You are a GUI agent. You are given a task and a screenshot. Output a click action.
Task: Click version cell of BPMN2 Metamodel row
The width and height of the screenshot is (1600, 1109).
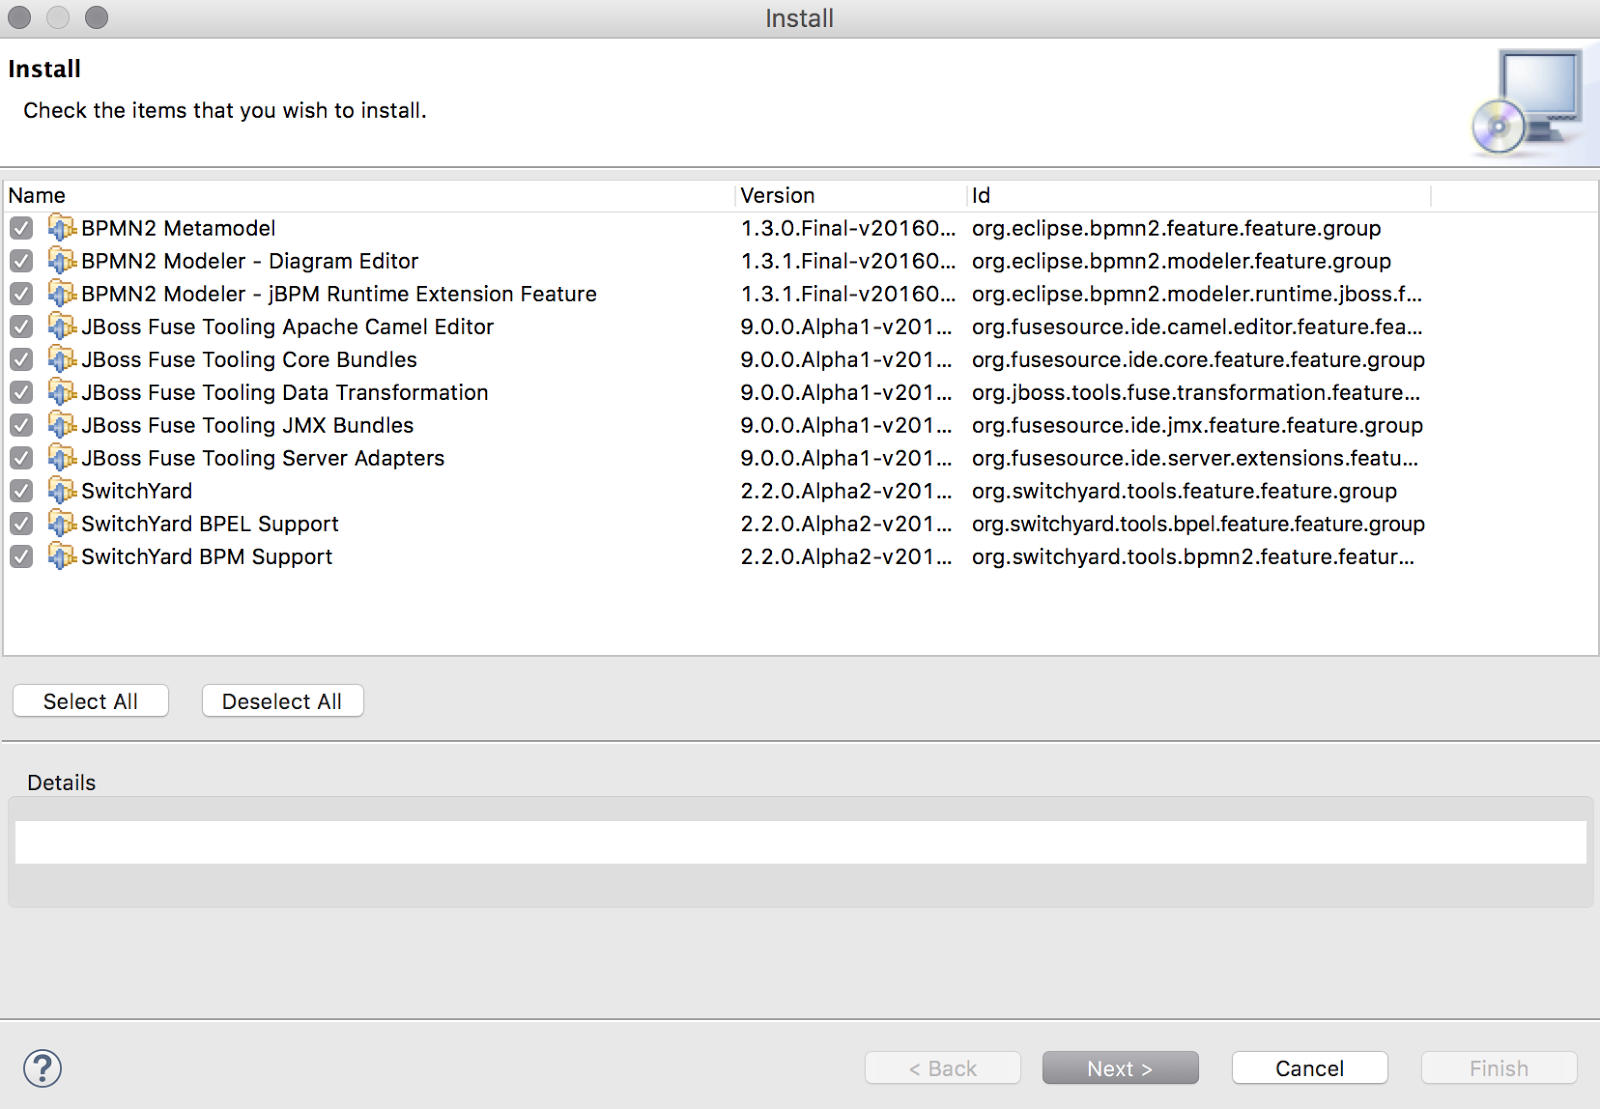tap(848, 228)
